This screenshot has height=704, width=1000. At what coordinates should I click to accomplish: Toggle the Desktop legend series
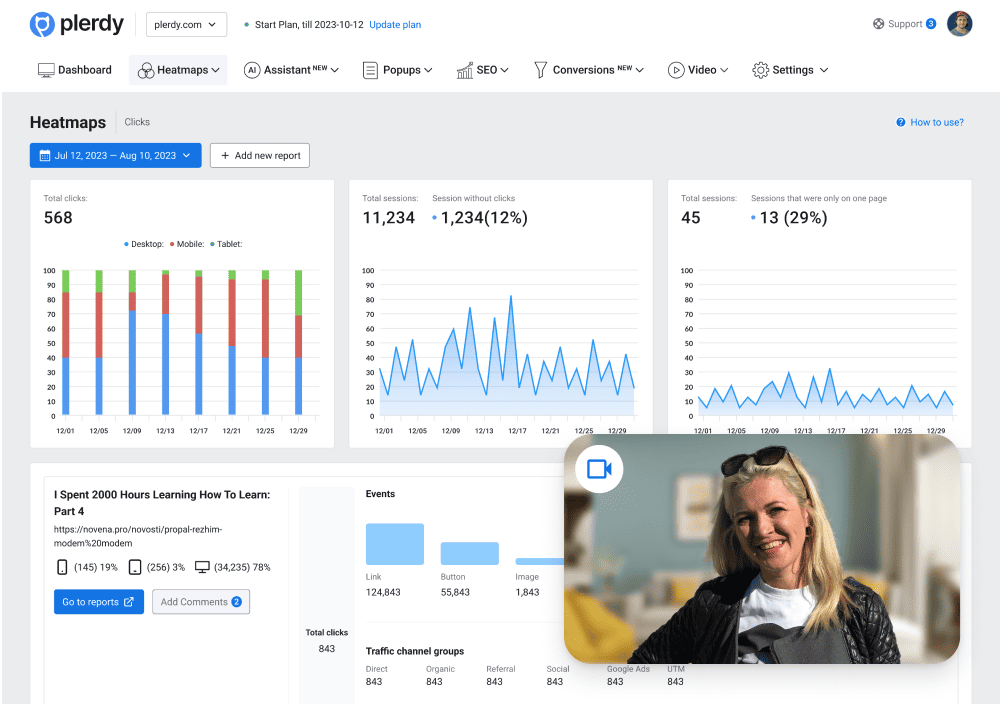tap(143, 244)
